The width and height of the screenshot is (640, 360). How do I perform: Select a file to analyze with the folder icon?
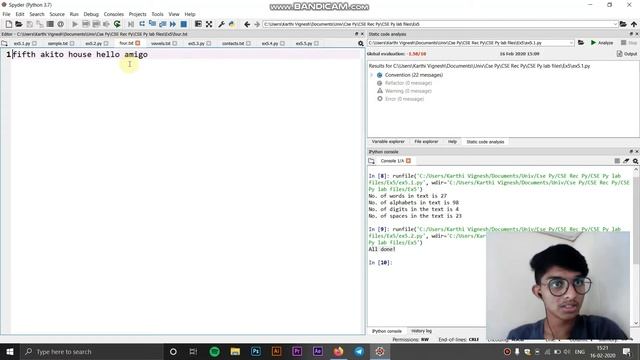point(581,42)
